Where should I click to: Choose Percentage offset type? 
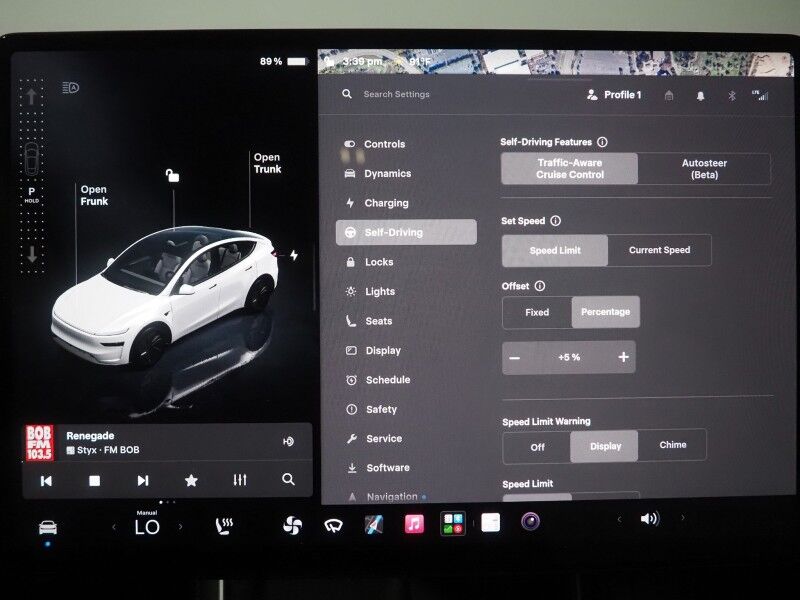(x=606, y=312)
